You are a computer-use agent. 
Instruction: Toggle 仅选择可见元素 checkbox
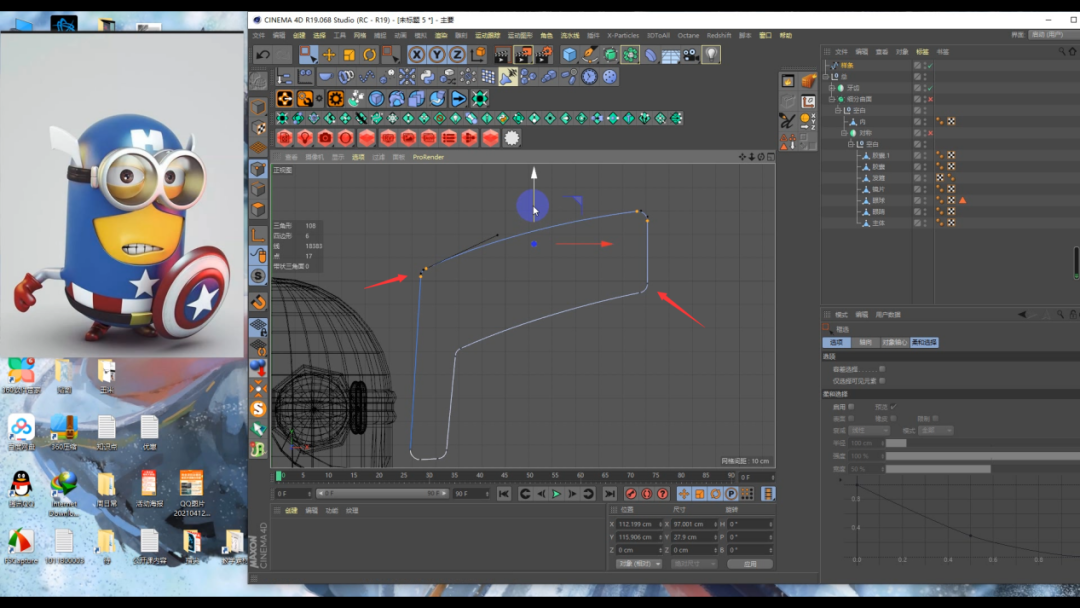pos(882,381)
